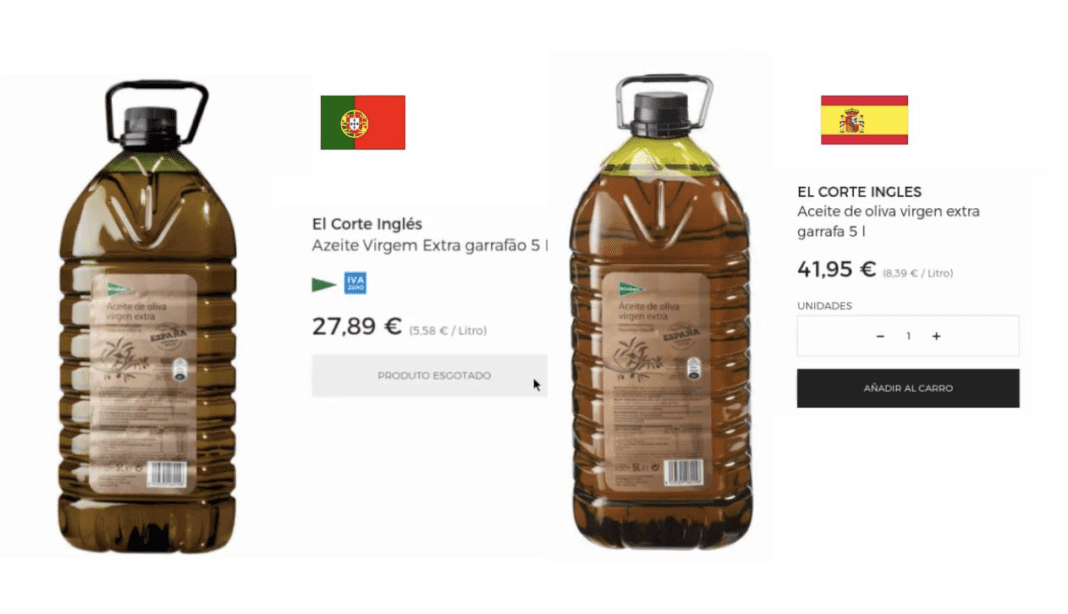Click the 5,58 € / Litro unit price
This screenshot has height=614, width=1068.
point(447,331)
